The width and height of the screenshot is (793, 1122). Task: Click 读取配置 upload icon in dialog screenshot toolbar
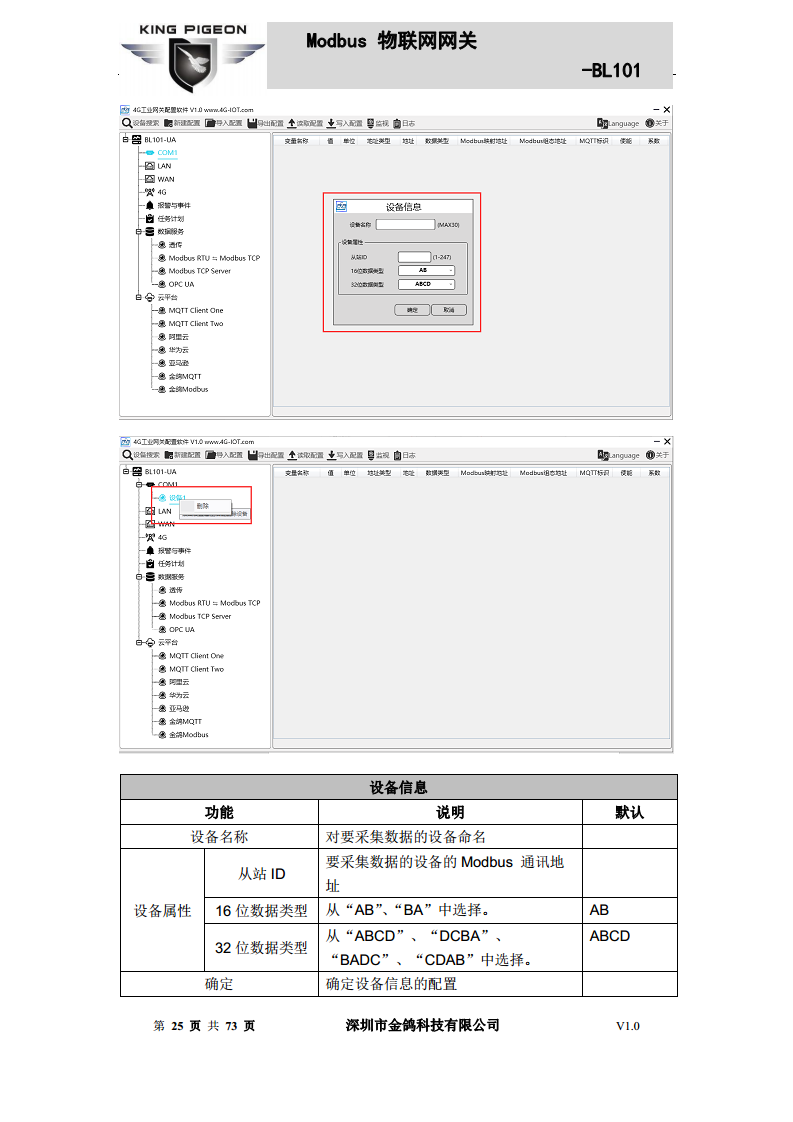(x=292, y=123)
